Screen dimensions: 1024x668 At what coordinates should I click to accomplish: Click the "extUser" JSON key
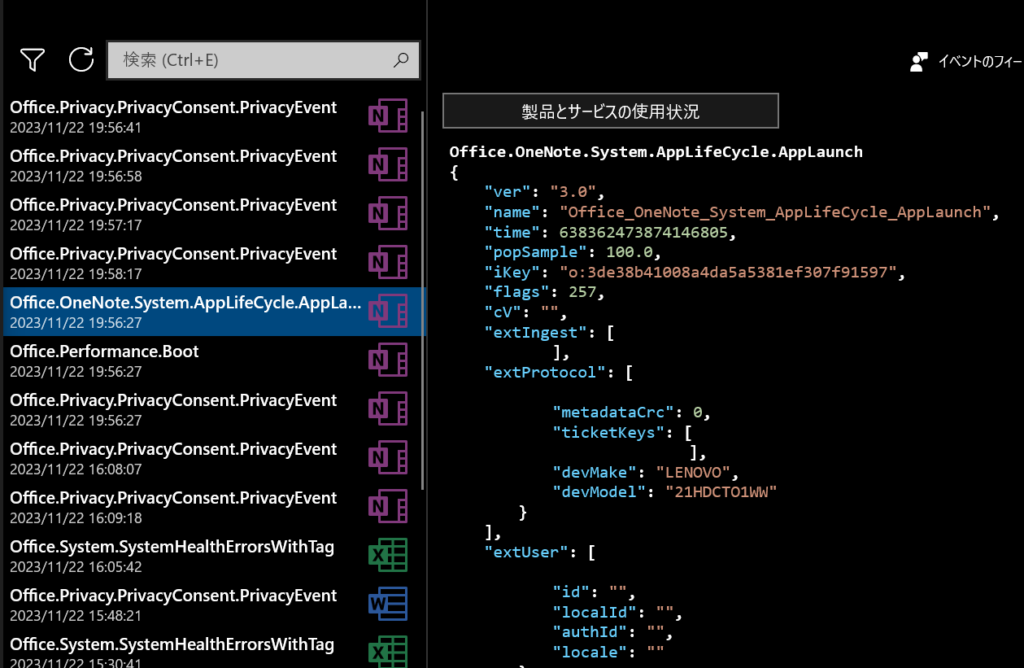(526, 552)
